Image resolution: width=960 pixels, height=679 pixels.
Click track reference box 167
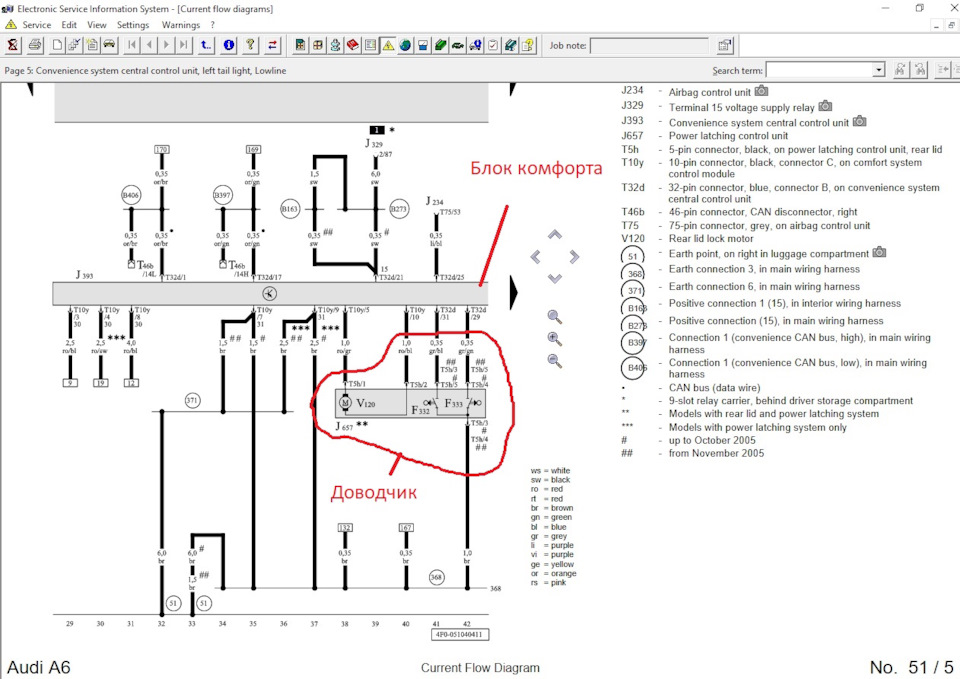406,527
